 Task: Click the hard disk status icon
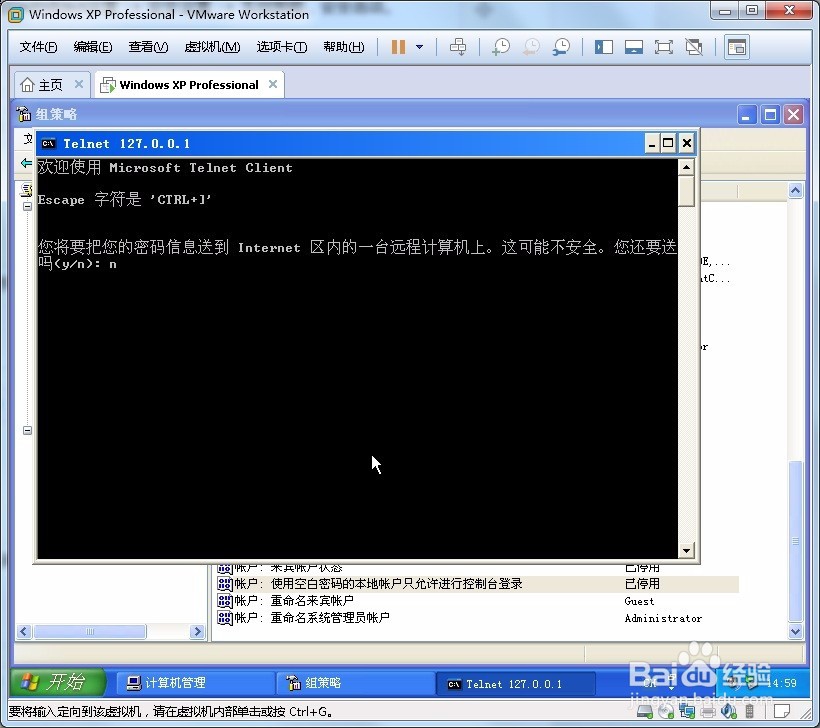click(x=643, y=710)
